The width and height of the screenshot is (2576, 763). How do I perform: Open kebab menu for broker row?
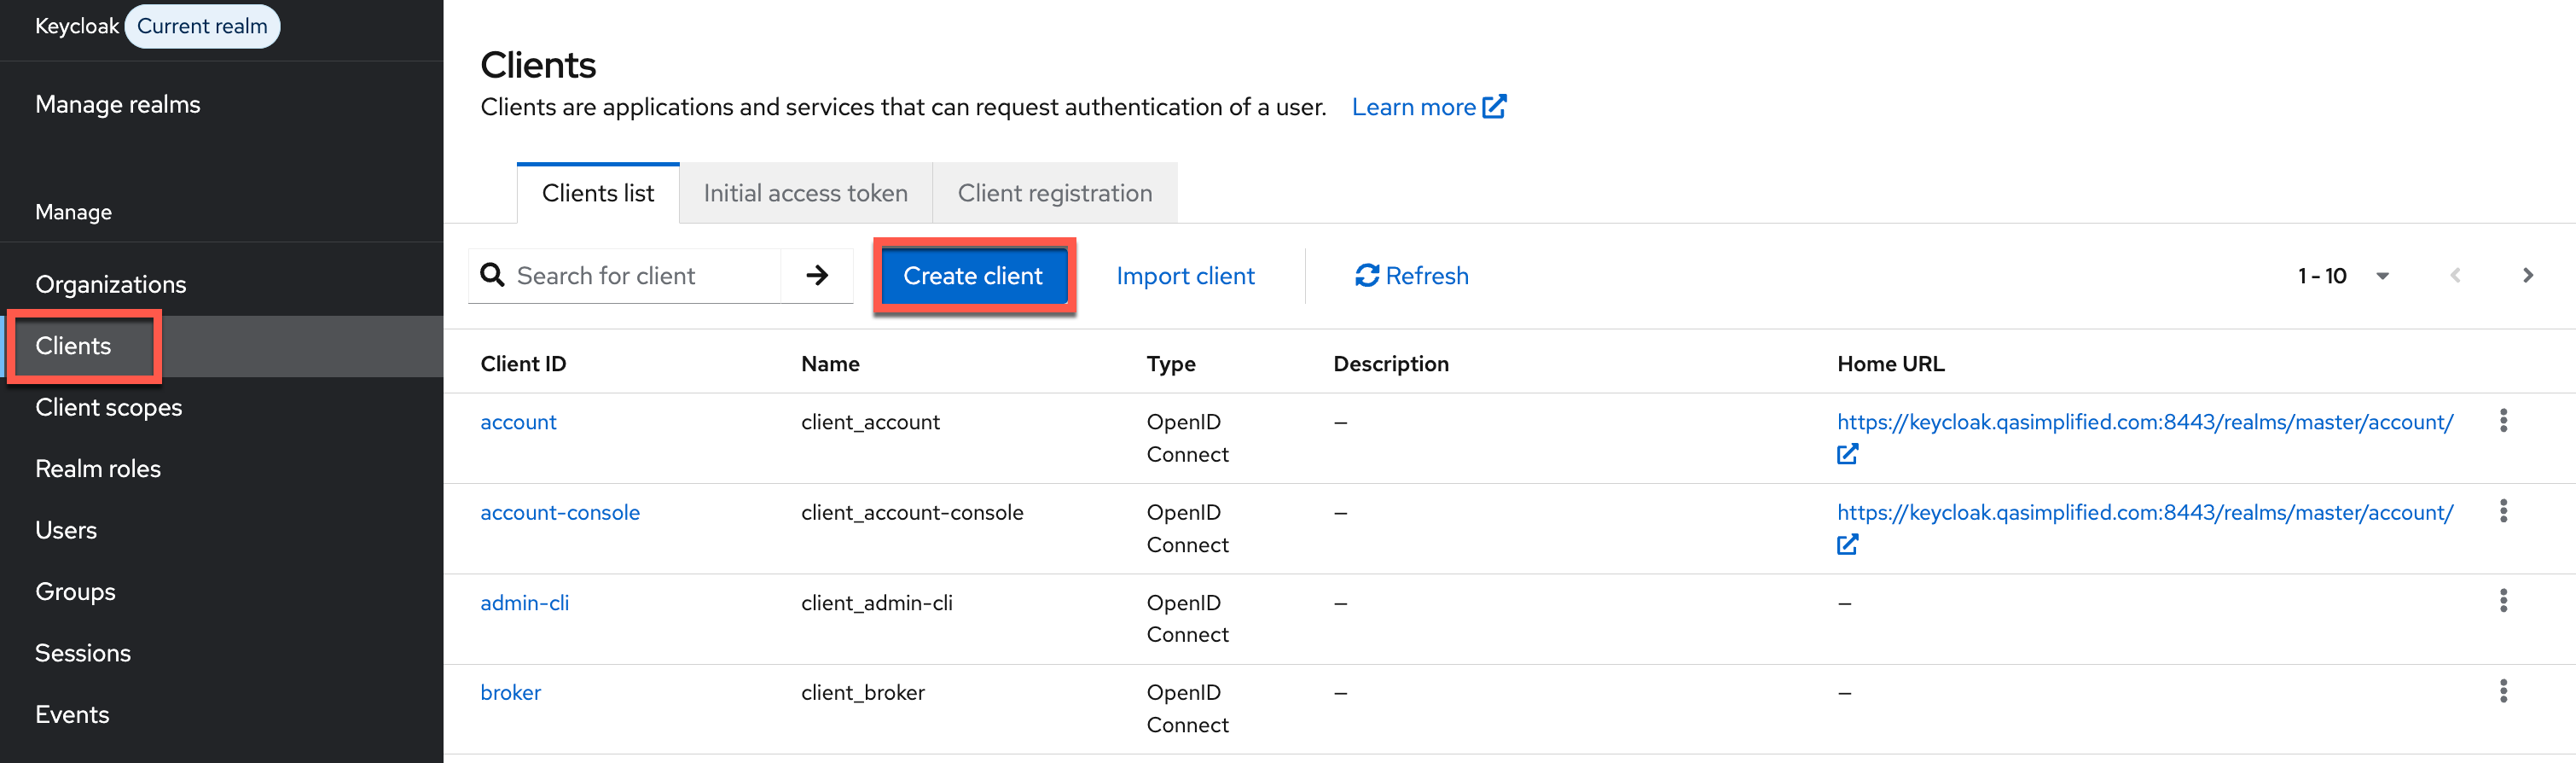coord(2502,691)
